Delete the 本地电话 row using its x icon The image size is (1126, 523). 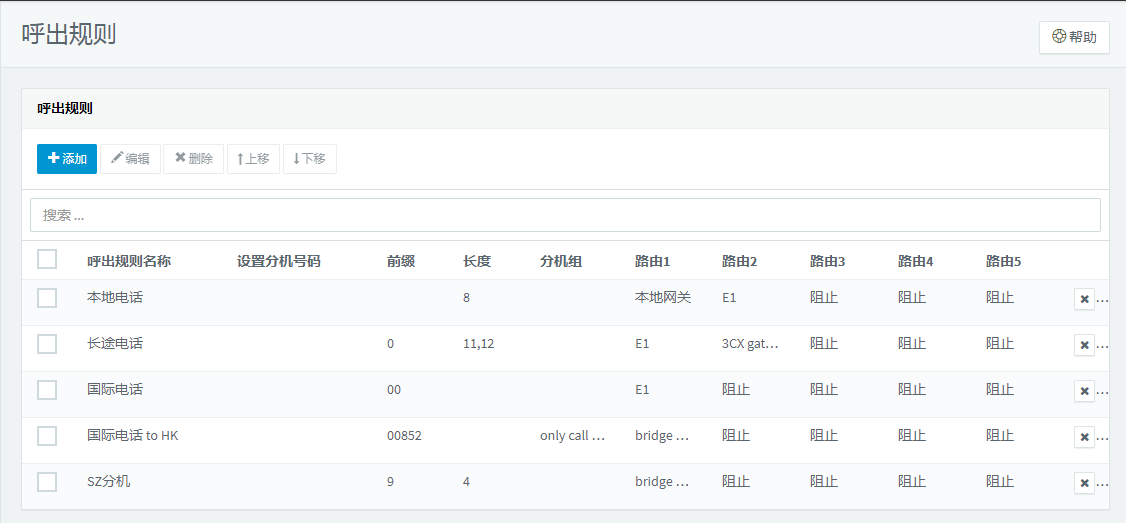(x=1084, y=300)
